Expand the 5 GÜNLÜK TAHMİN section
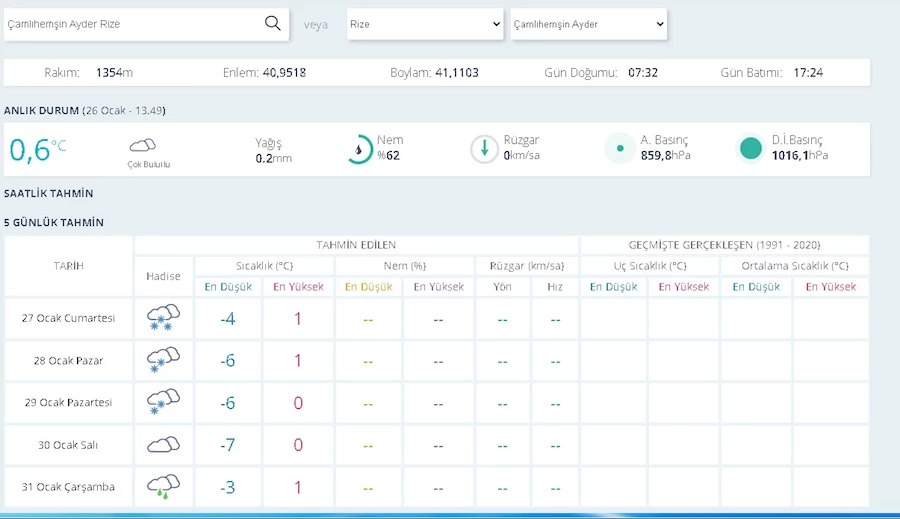900x519 pixels. tap(54, 222)
